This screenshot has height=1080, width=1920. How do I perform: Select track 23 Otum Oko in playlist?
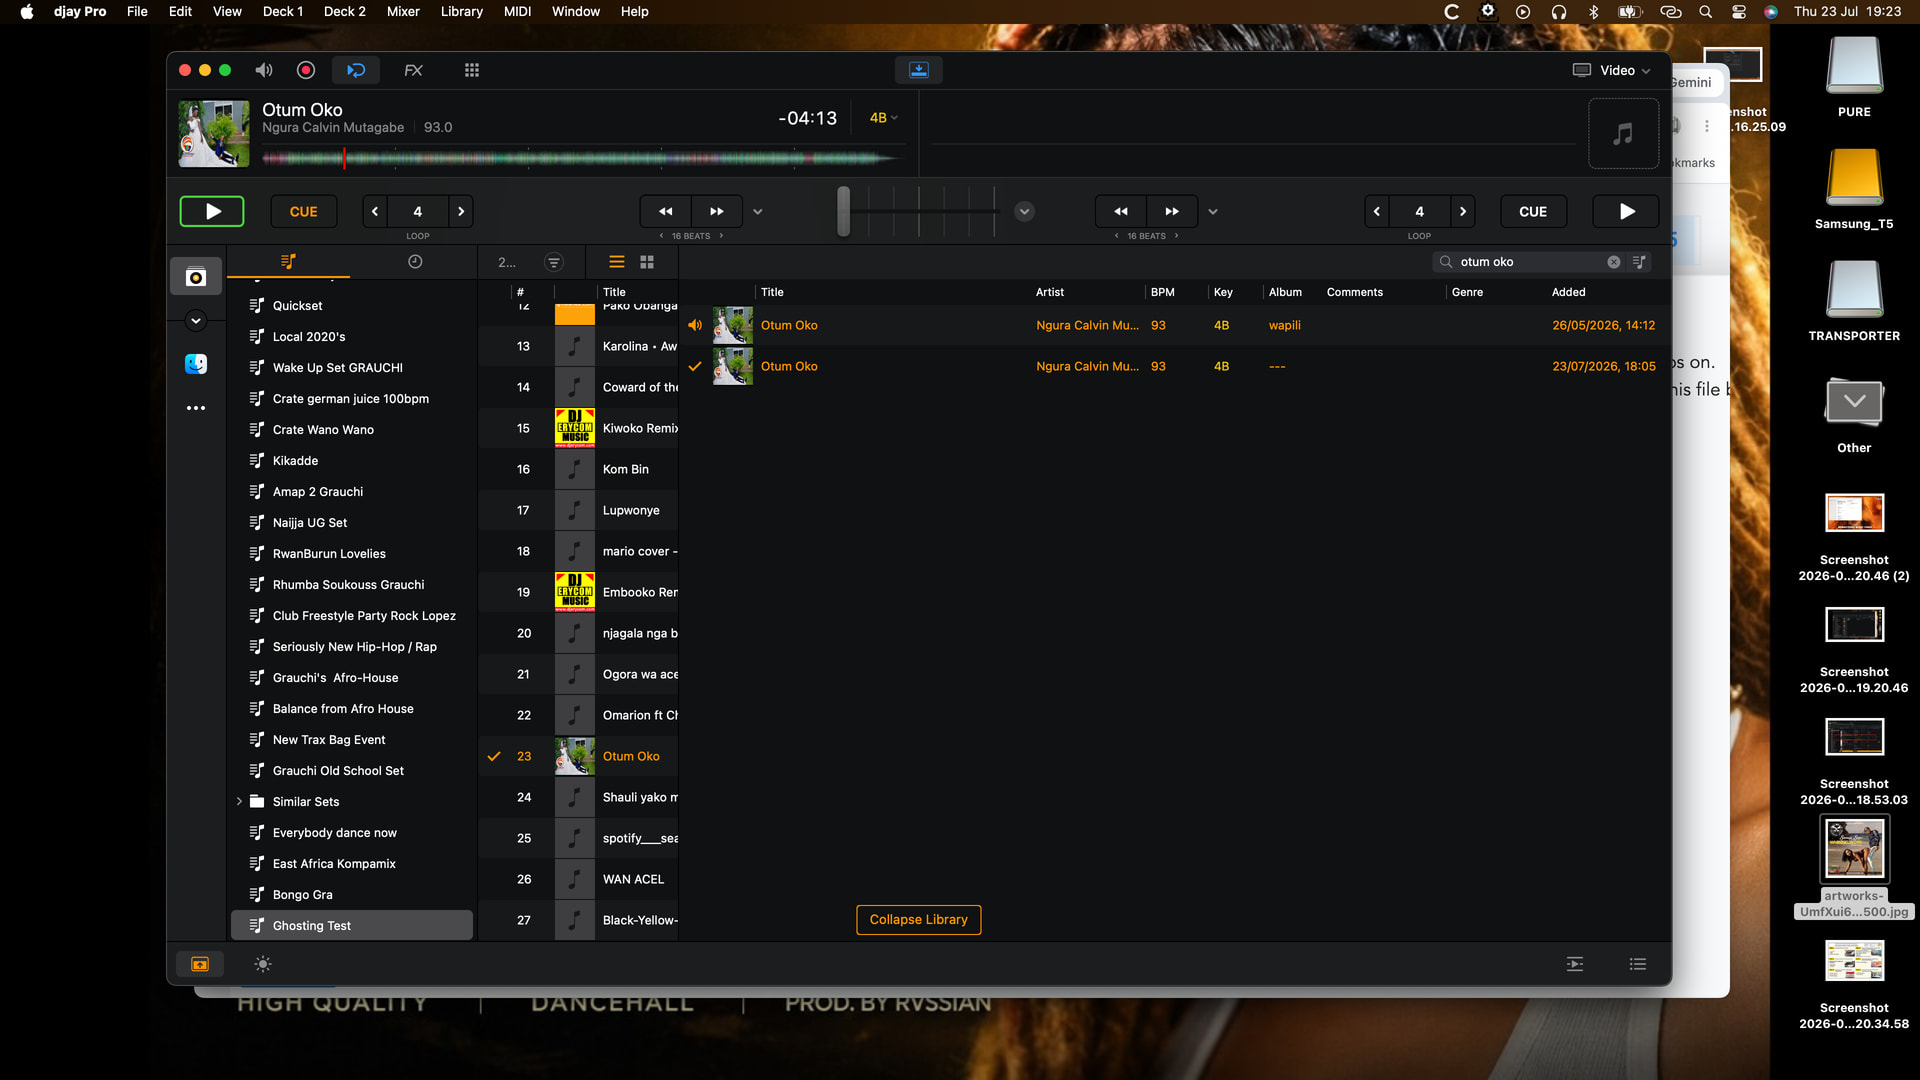578,757
